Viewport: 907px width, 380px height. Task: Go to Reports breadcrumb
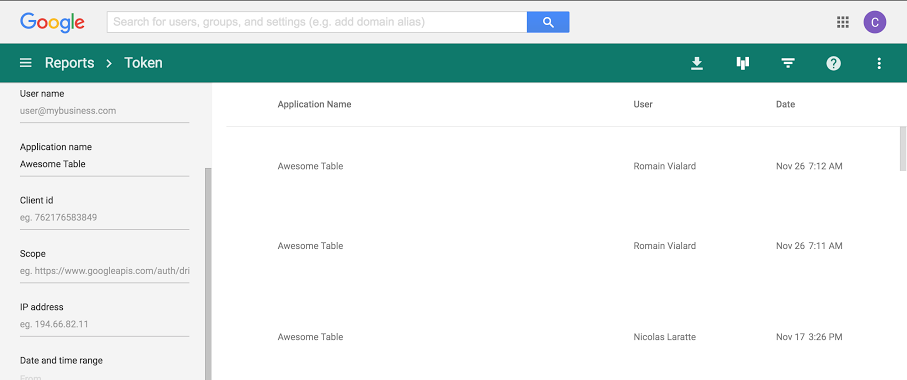69,62
